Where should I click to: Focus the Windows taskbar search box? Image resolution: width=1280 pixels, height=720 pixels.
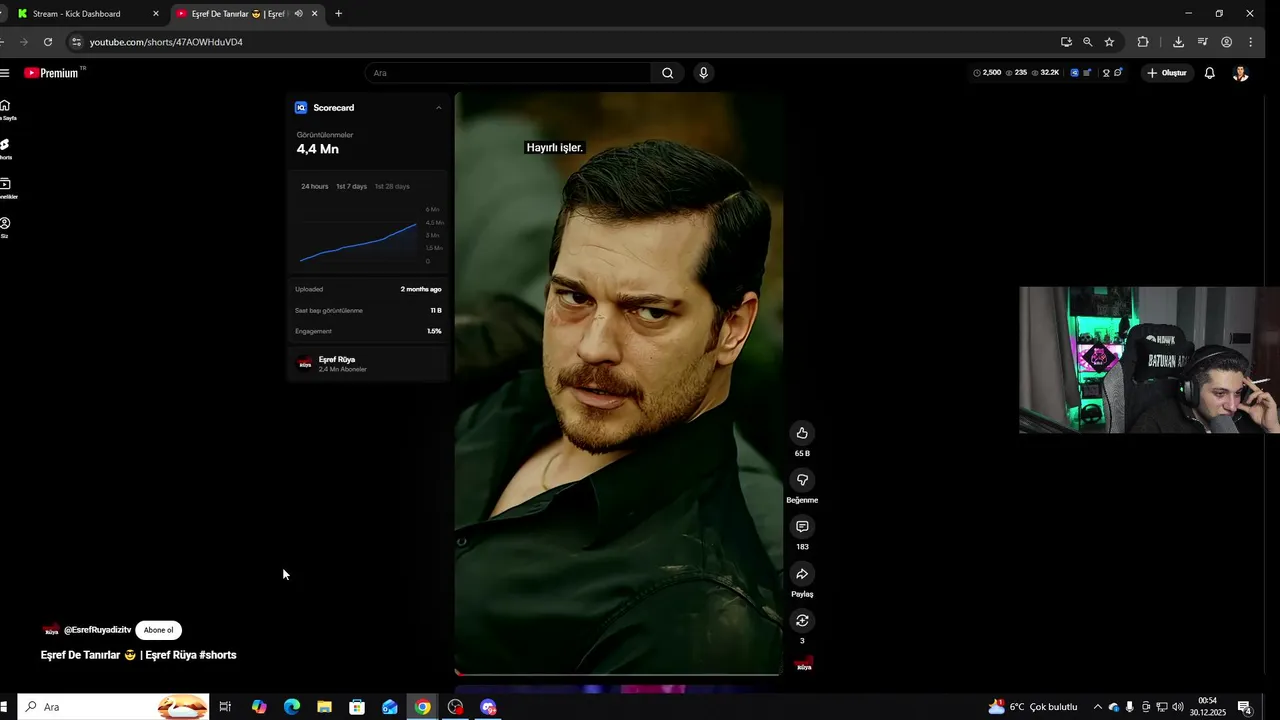click(x=113, y=707)
